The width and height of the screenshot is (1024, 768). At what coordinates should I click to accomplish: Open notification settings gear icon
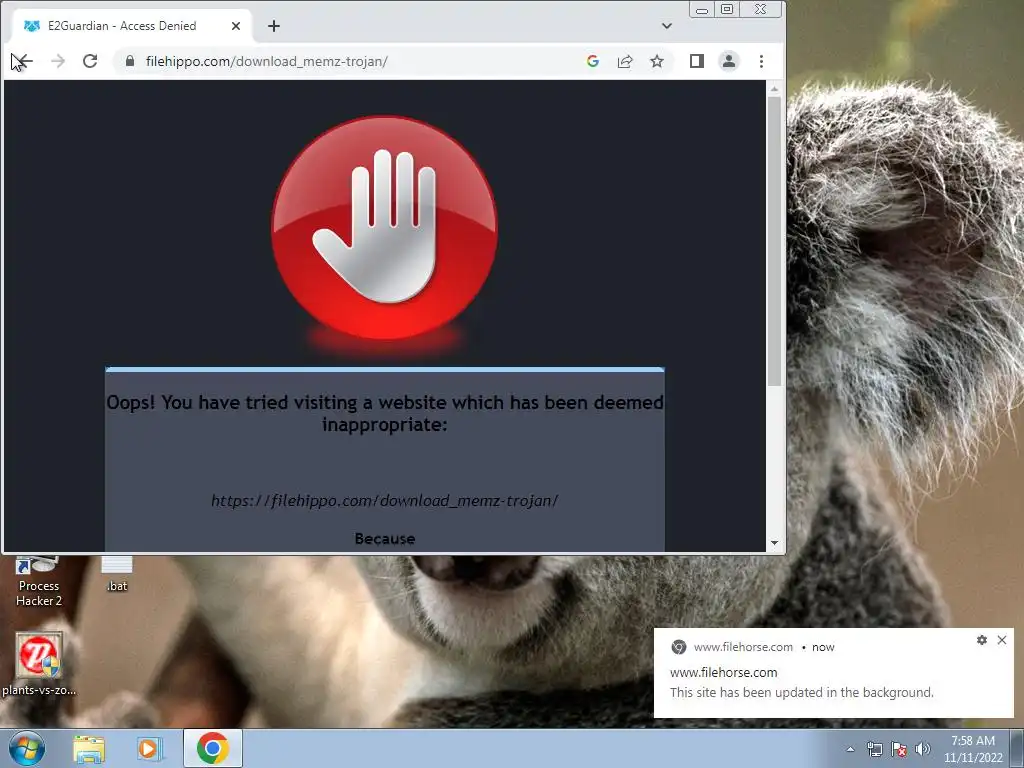pyautogui.click(x=982, y=640)
